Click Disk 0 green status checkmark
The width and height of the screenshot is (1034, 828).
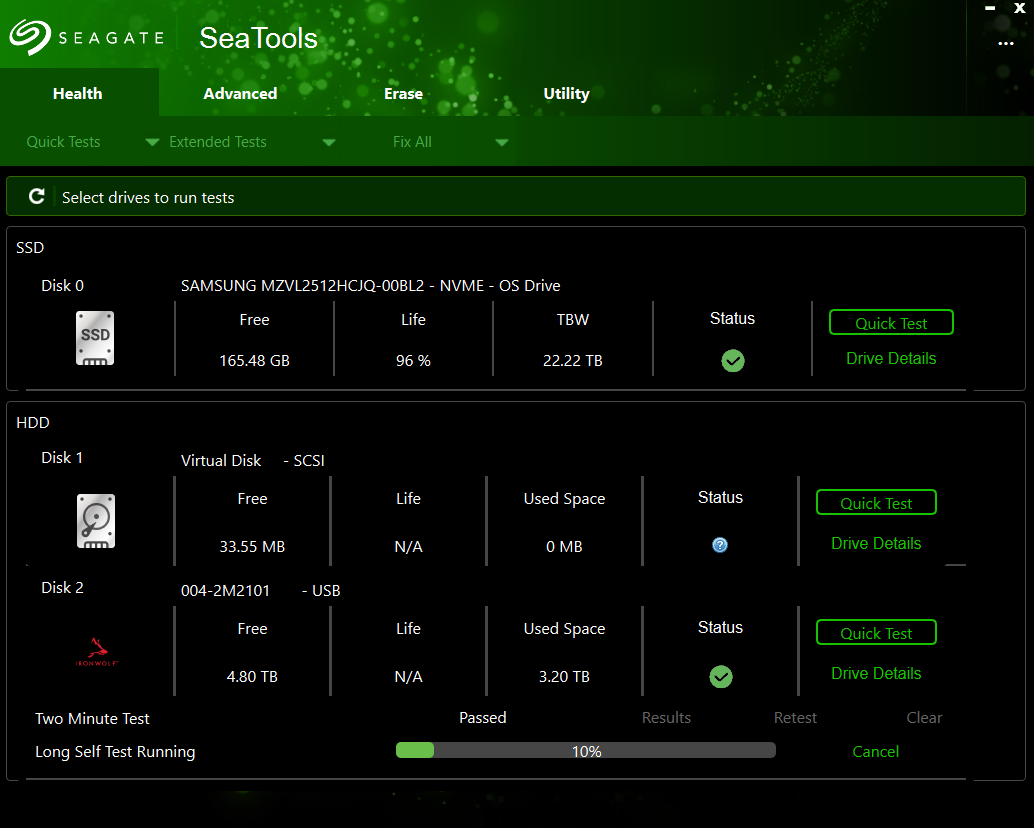pyautogui.click(x=732, y=361)
